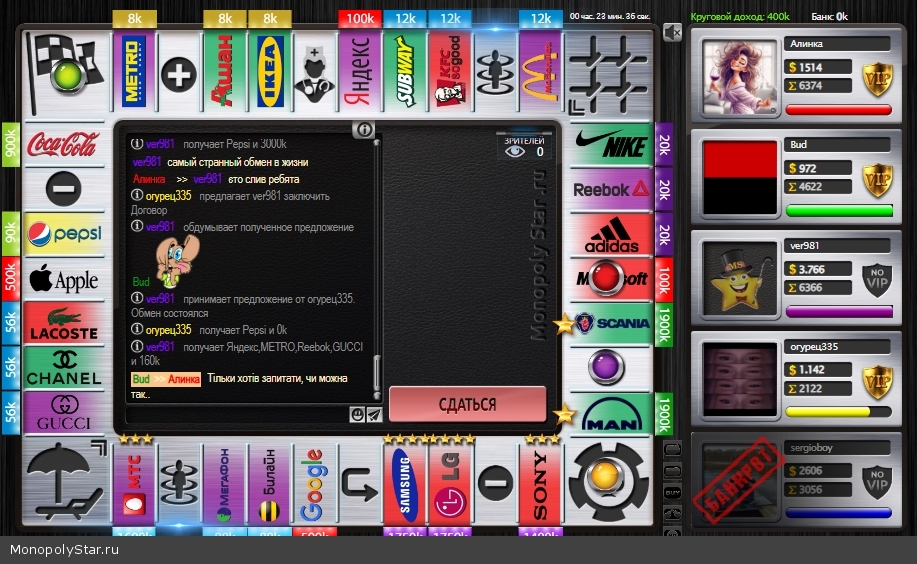Viewport: 917px width, 564px height.
Task: Click Bud's green color bar
Action: pos(839,211)
